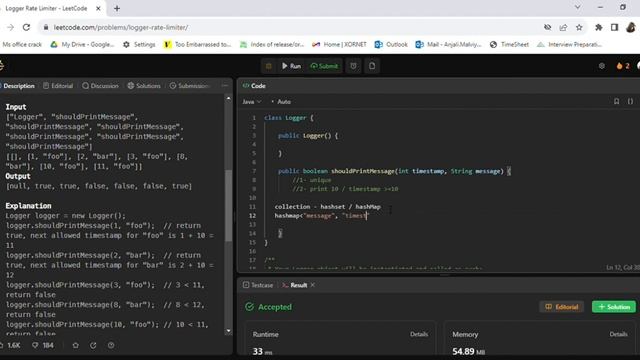The image size is (640, 360).
Task: Toggle the browser side panel icon
Action: (614, 27)
